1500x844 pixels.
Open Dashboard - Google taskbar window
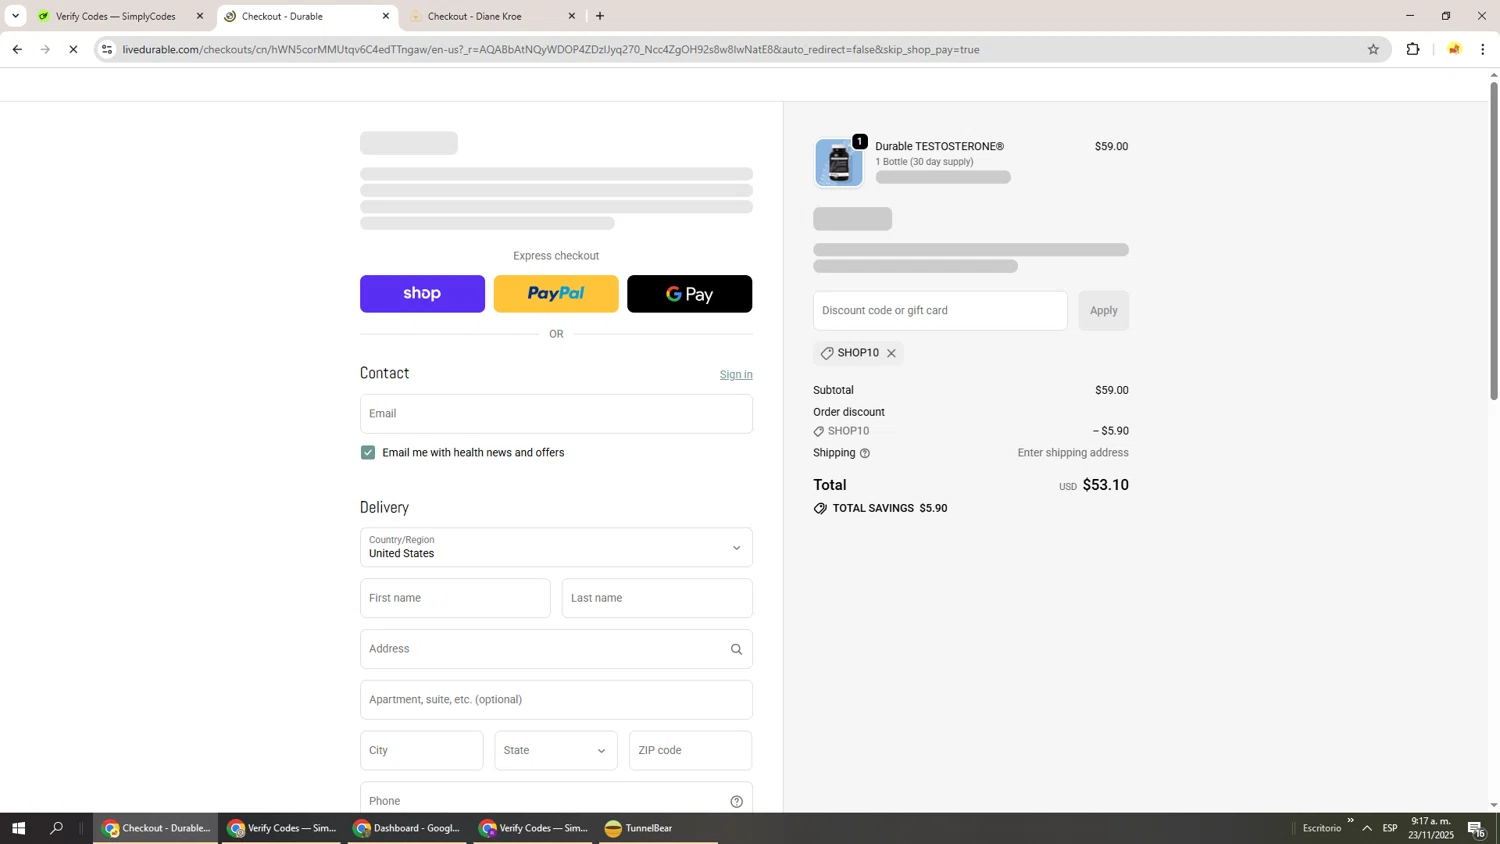(407, 828)
